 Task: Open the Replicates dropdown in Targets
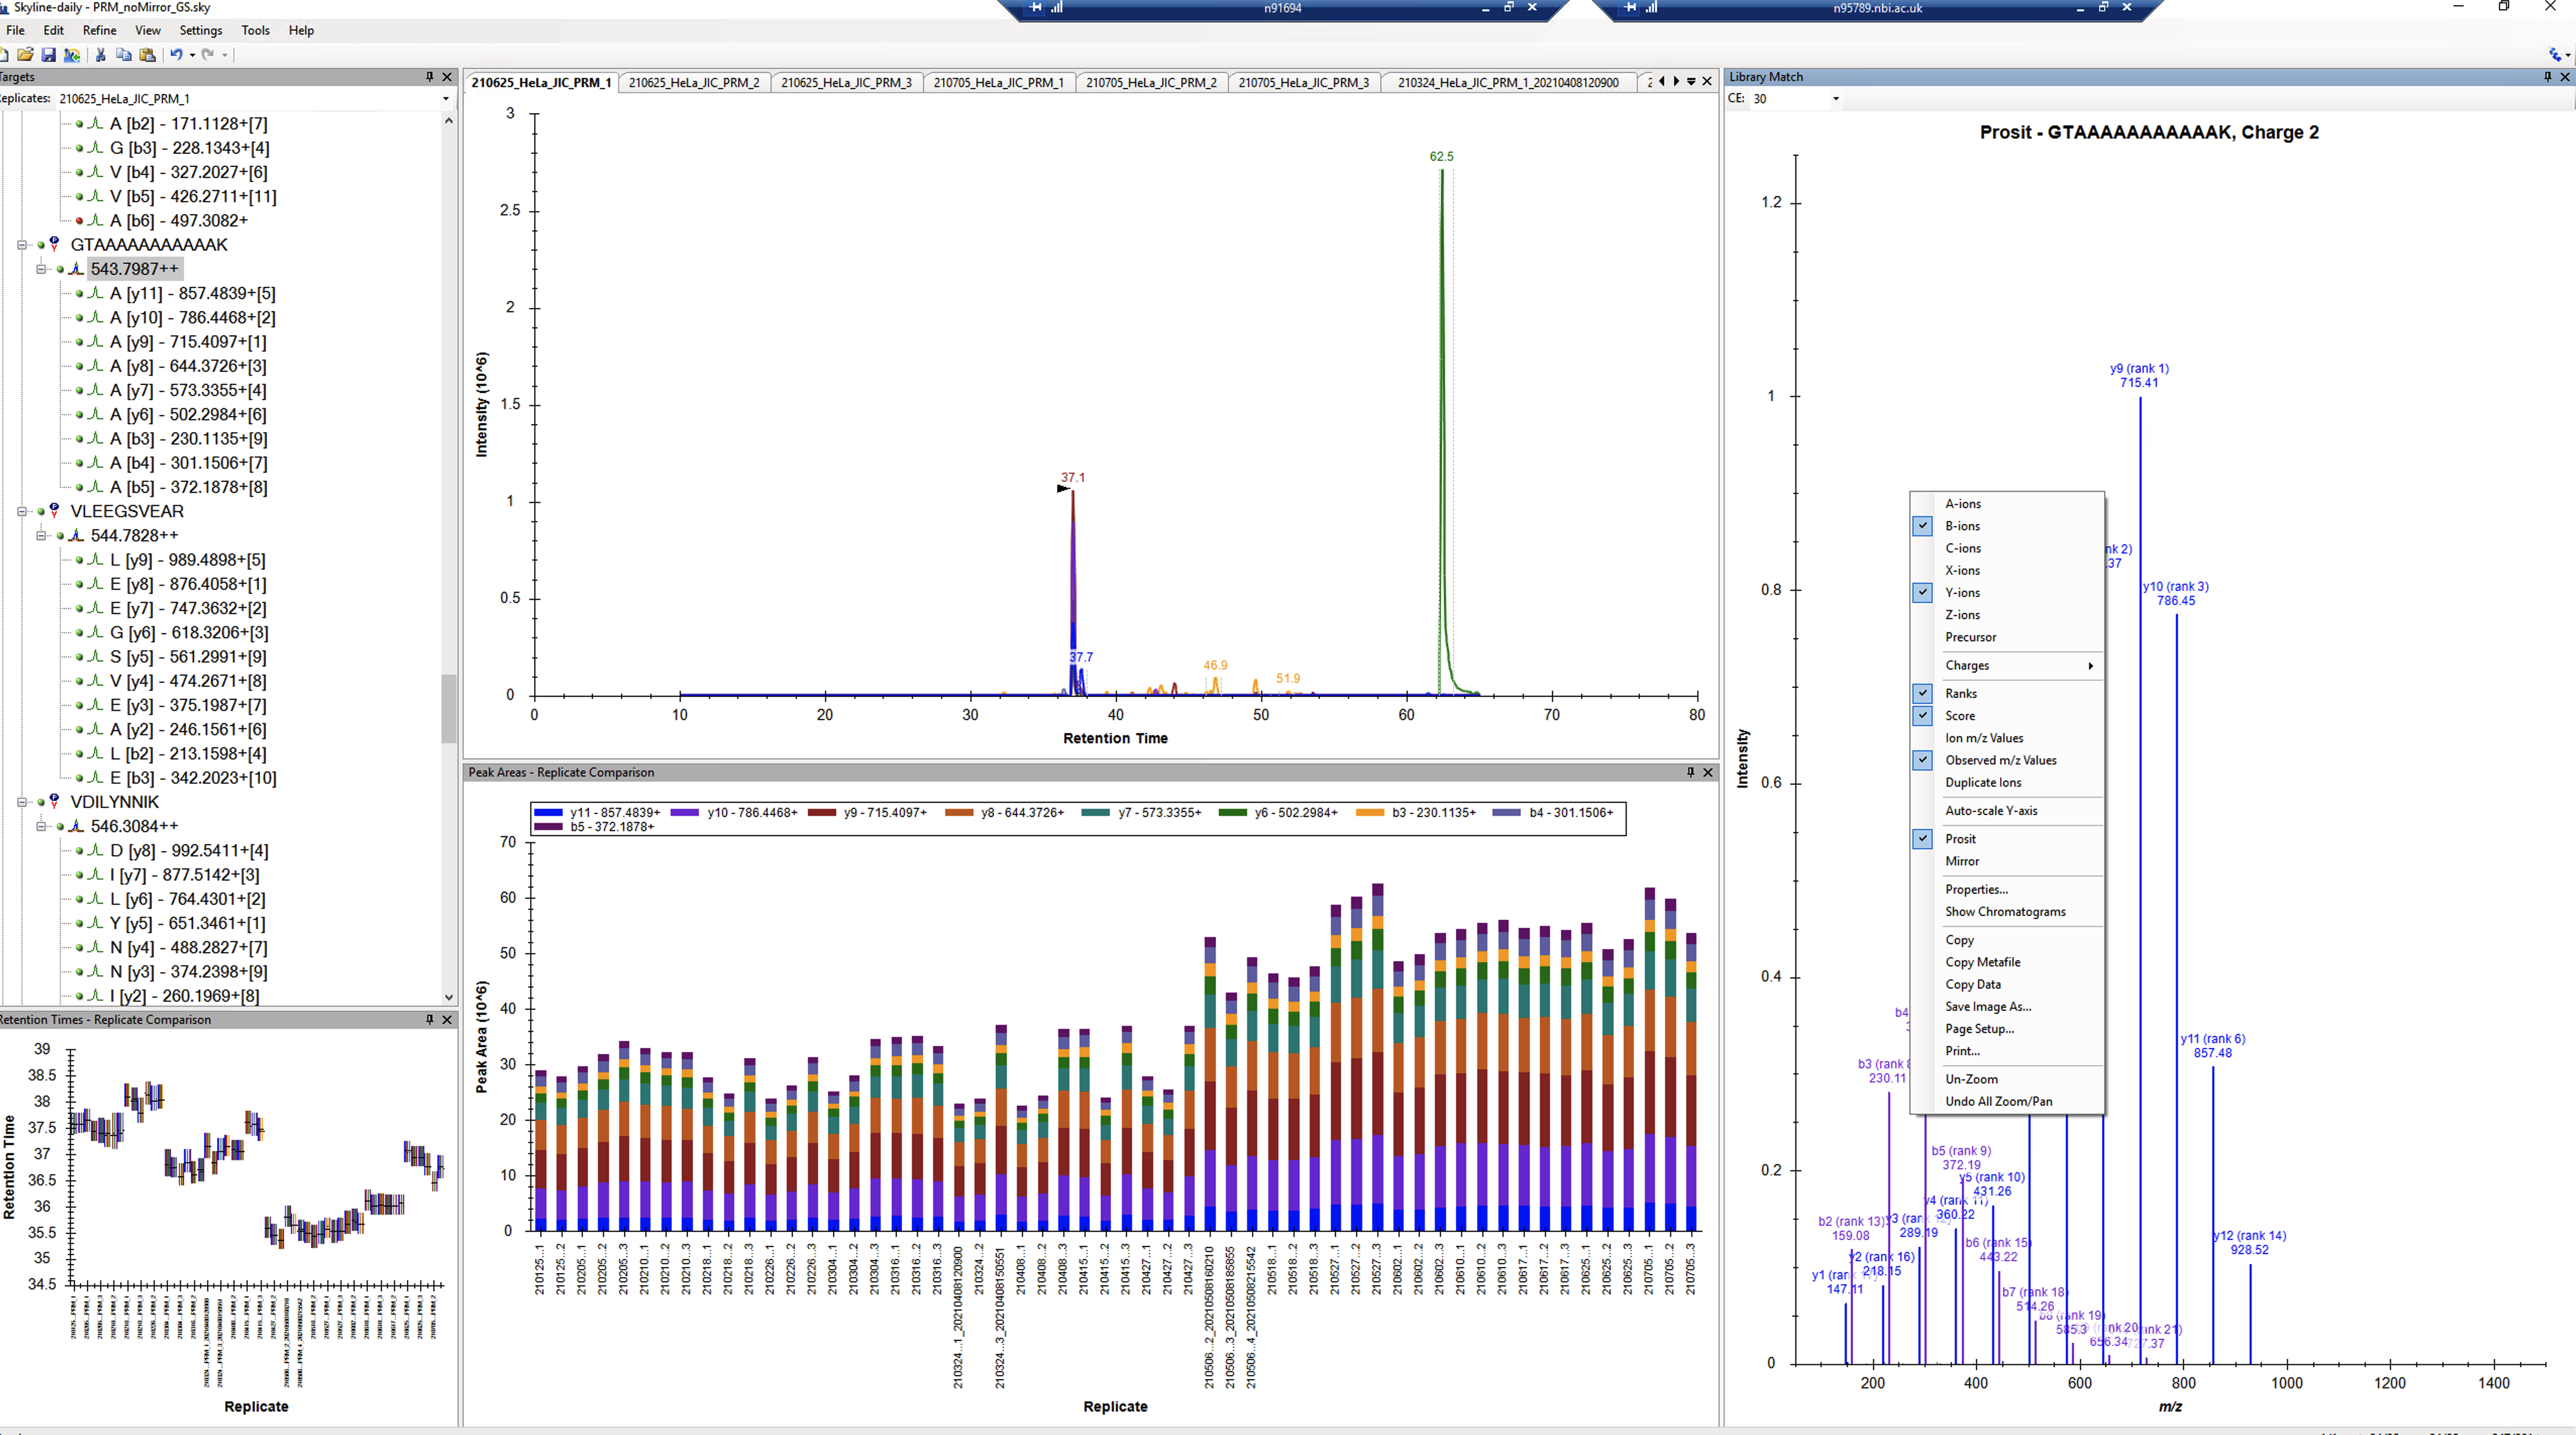pyautogui.click(x=445, y=99)
